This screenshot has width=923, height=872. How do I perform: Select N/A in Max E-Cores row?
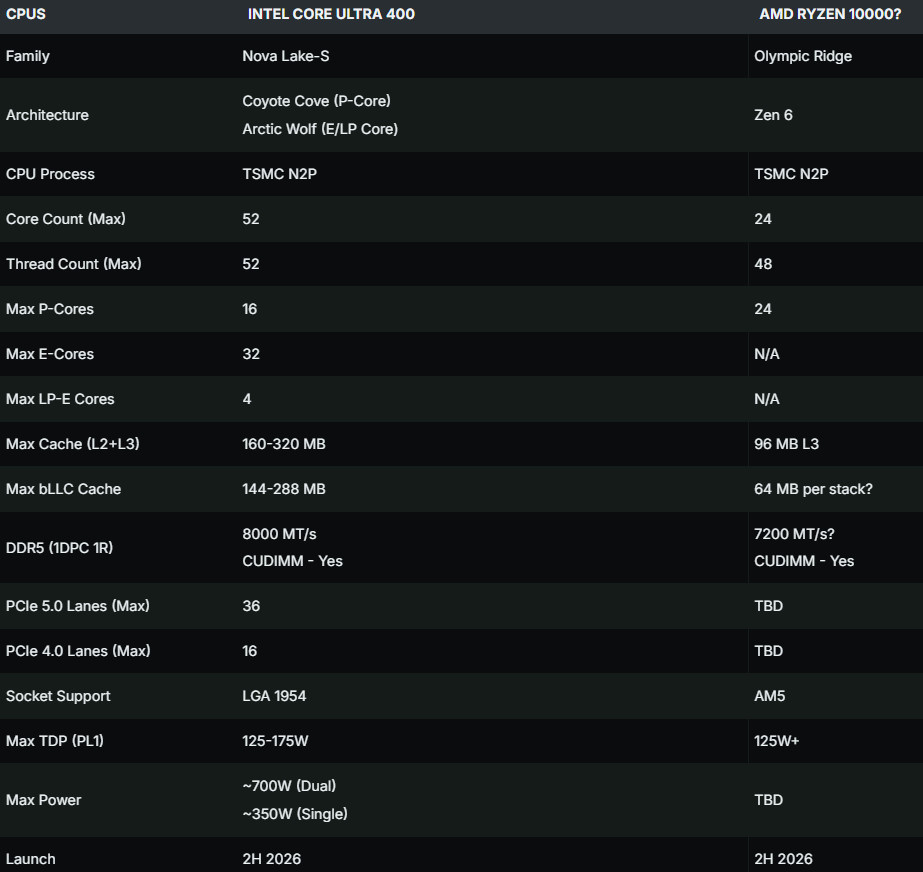(766, 354)
